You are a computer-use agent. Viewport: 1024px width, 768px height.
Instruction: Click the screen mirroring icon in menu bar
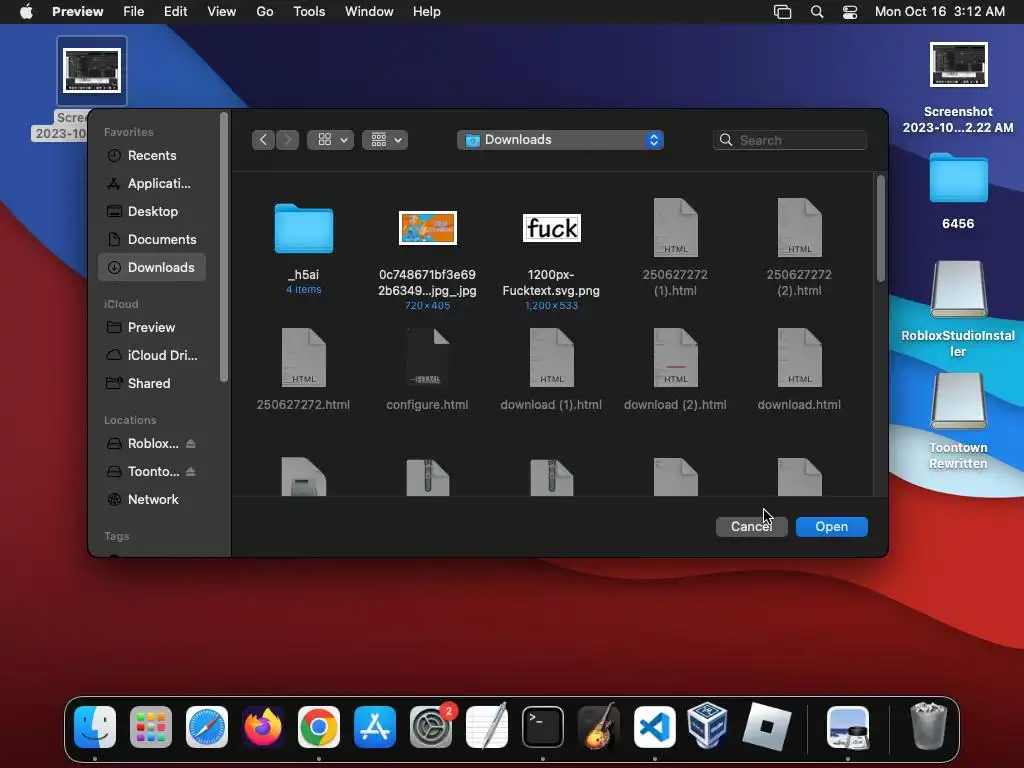782,12
